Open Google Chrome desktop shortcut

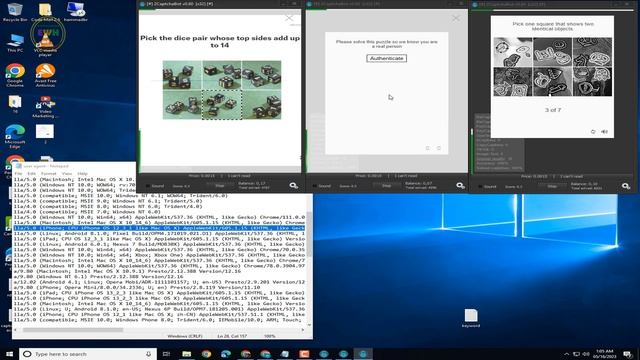point(15,76)
